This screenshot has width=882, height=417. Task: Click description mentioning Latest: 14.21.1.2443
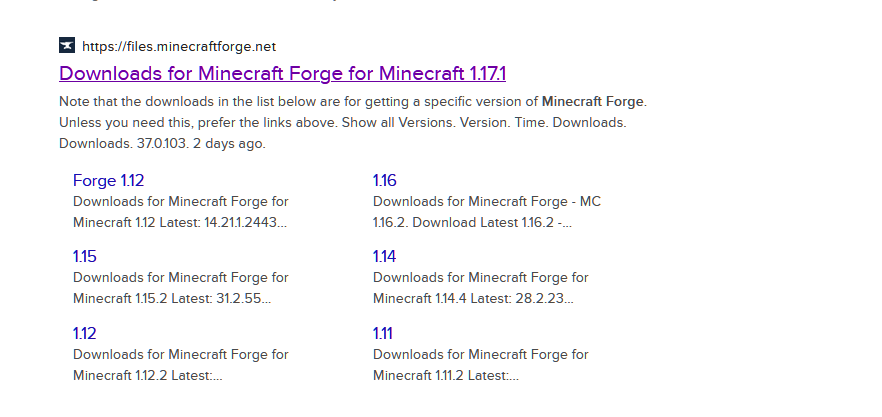[x=181, y=212]
